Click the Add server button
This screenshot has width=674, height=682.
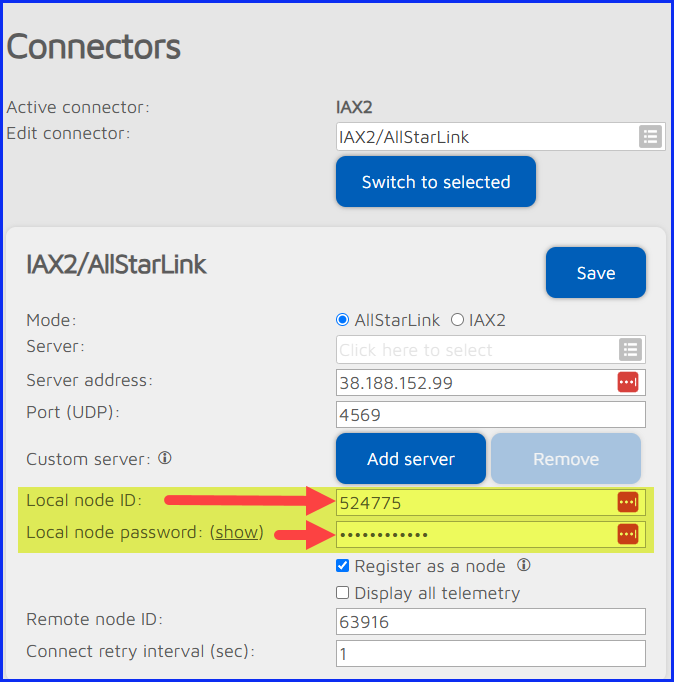pyautogui.click(x=411, y=459)
